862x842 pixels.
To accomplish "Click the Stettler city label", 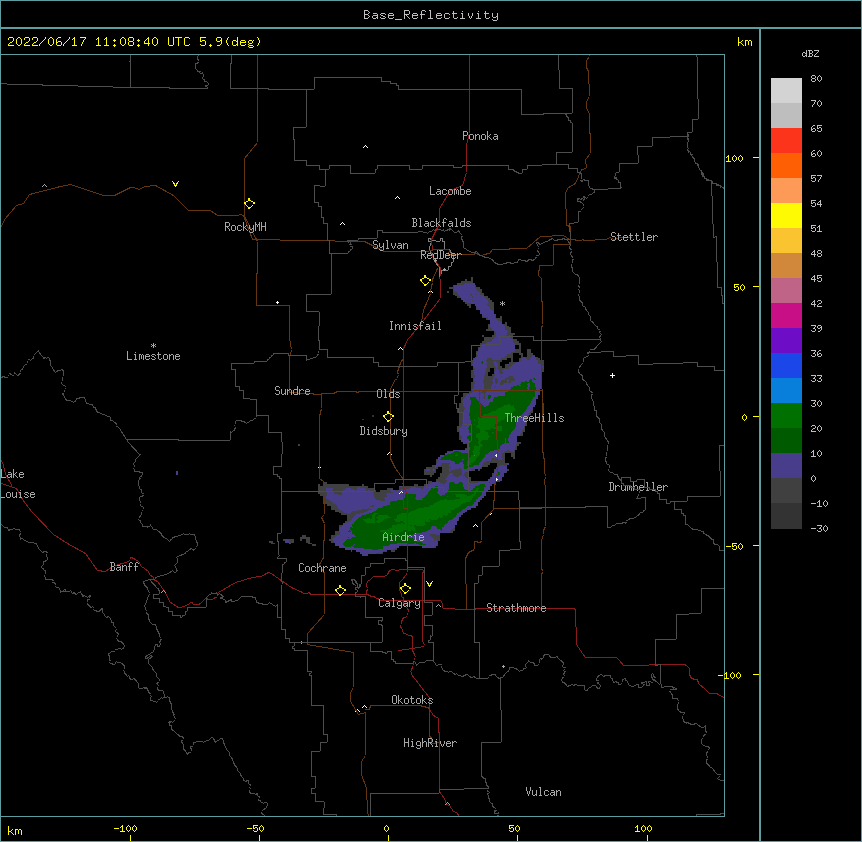I will (x=634, y=237).
